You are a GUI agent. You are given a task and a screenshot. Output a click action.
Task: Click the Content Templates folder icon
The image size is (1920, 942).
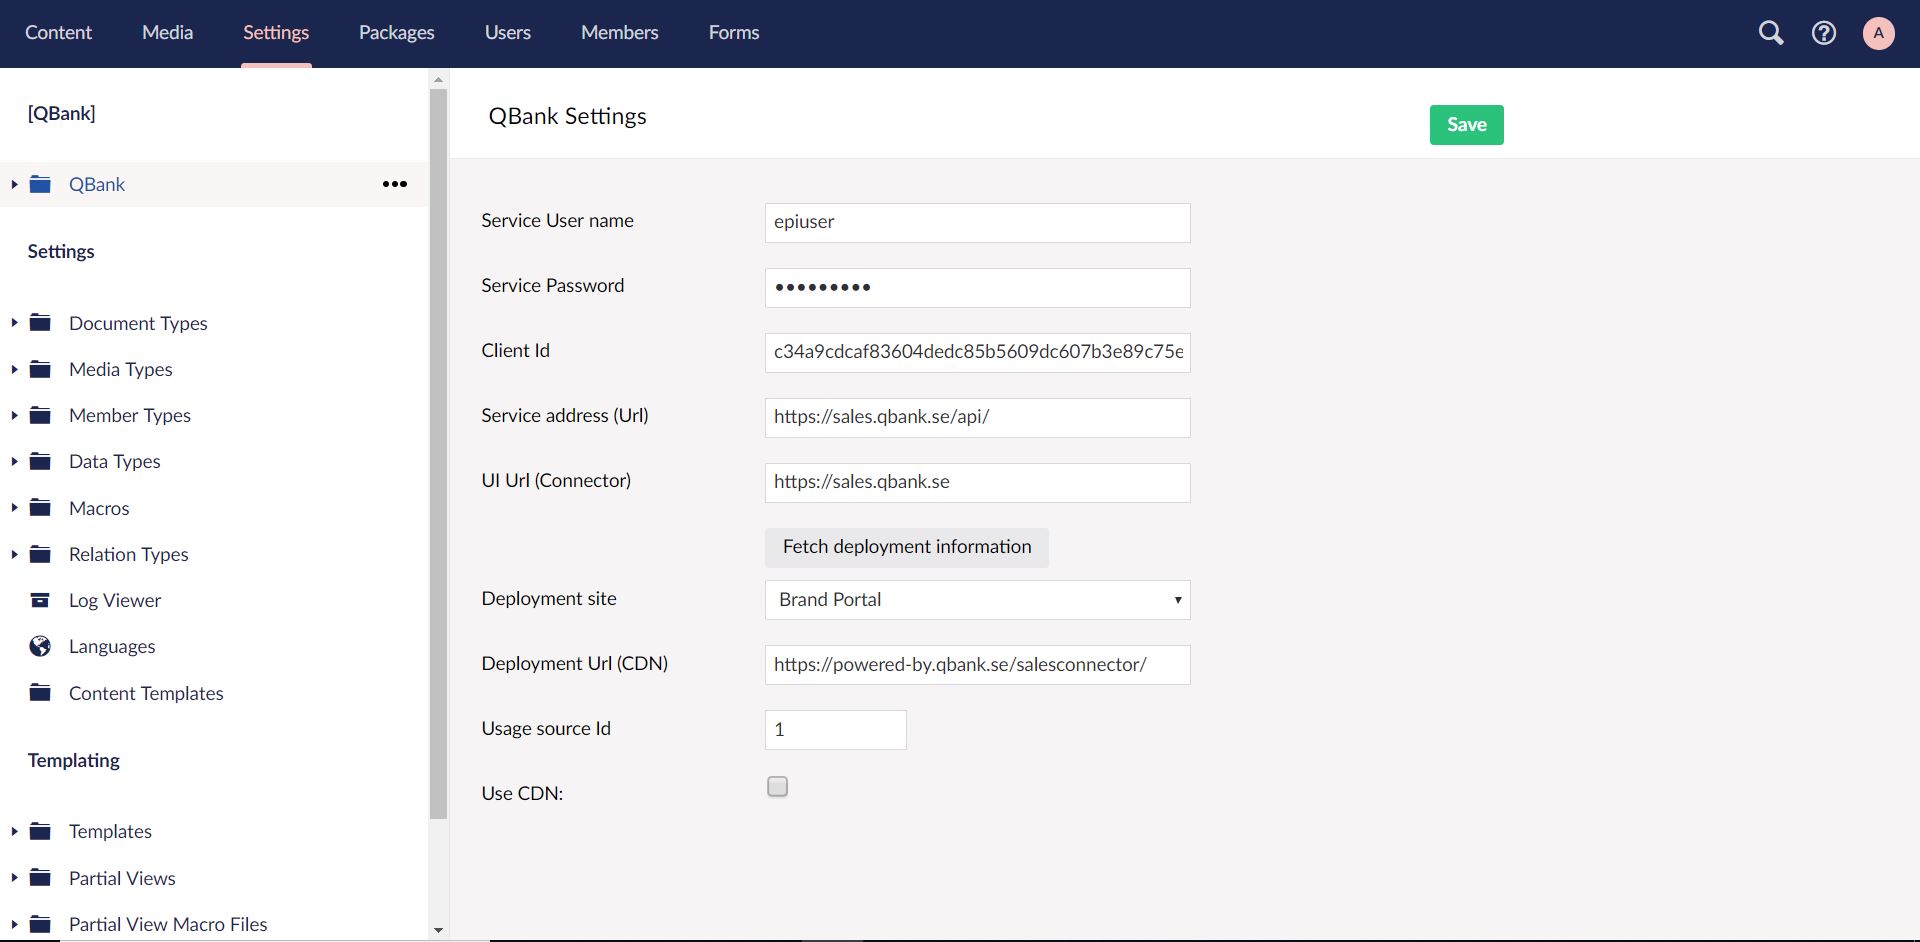point(40,692)
